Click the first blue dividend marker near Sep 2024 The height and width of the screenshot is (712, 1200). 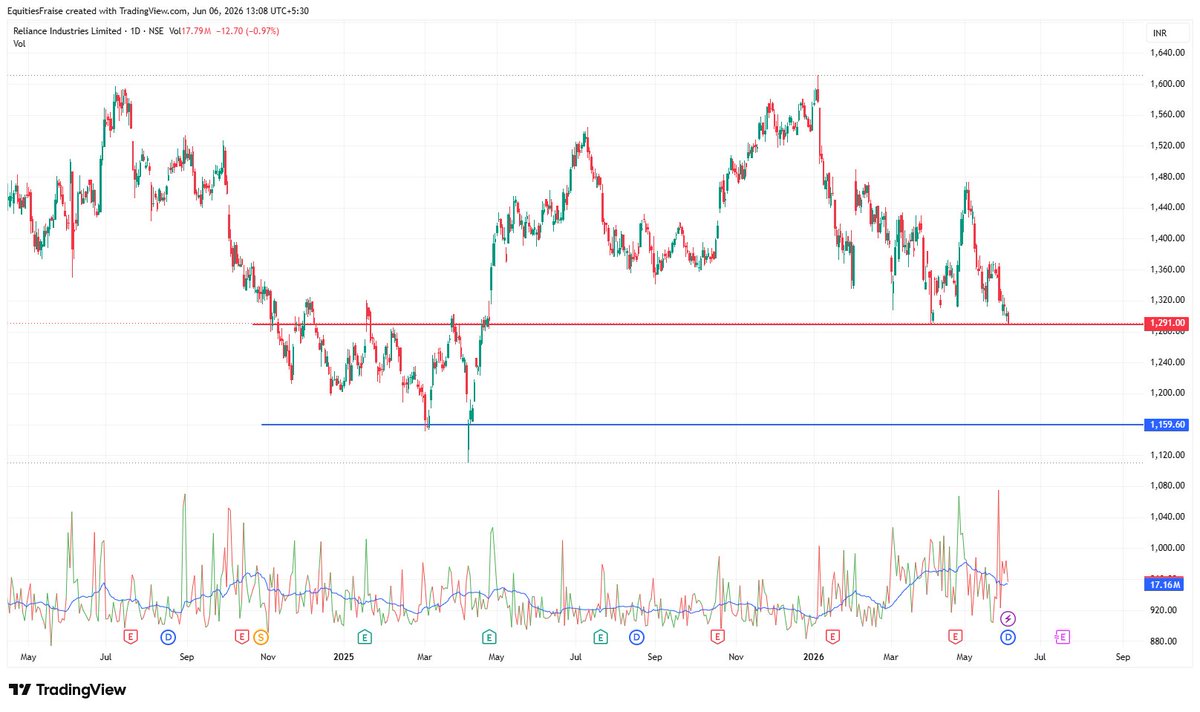(168, 636)
